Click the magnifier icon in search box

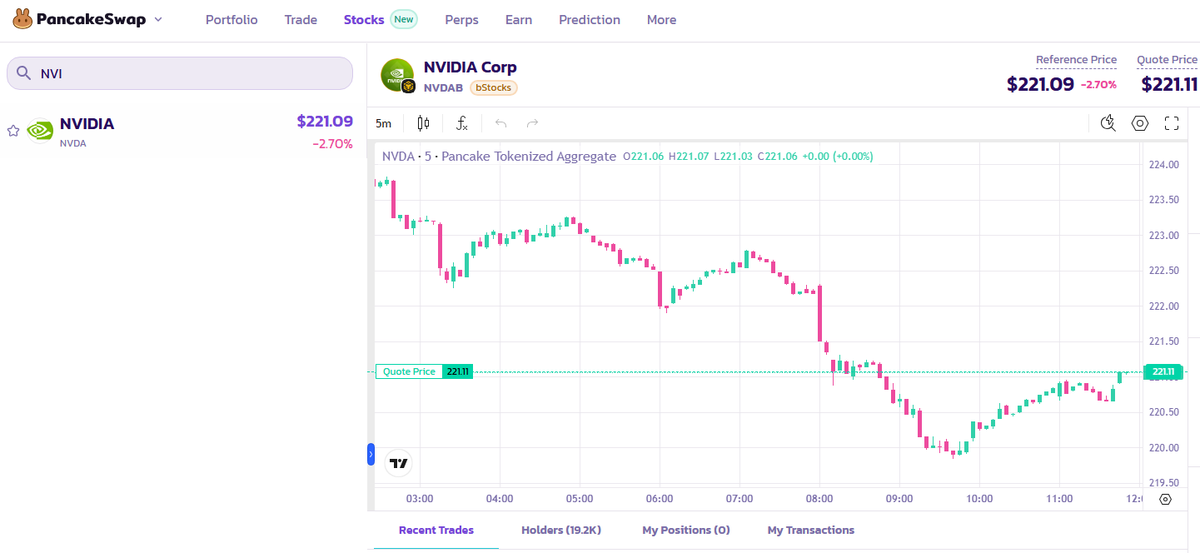[x=24, y=73]
